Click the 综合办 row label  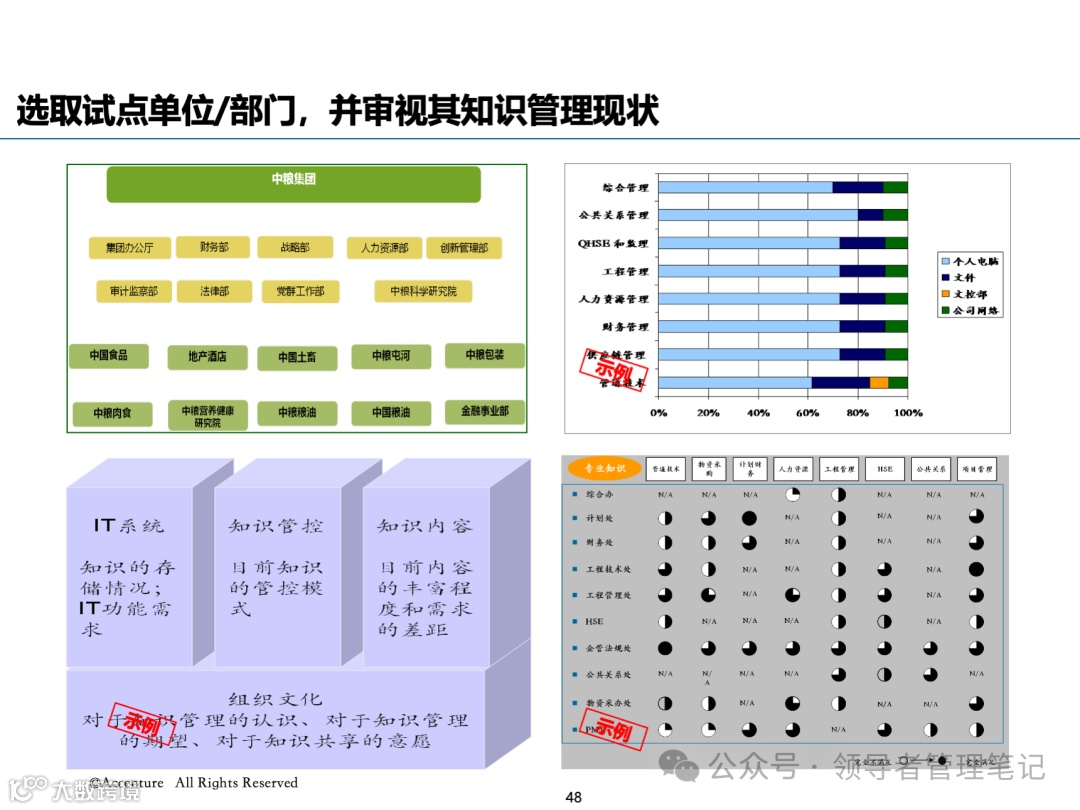click(599, 495)
